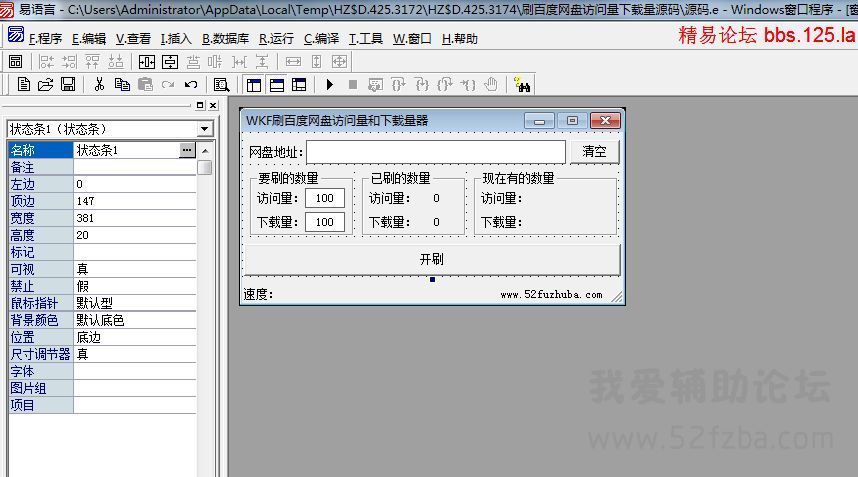Viewport: 858px width, 477px height.
Task: Align selected components to the bottom
Action: coord(115,62)
